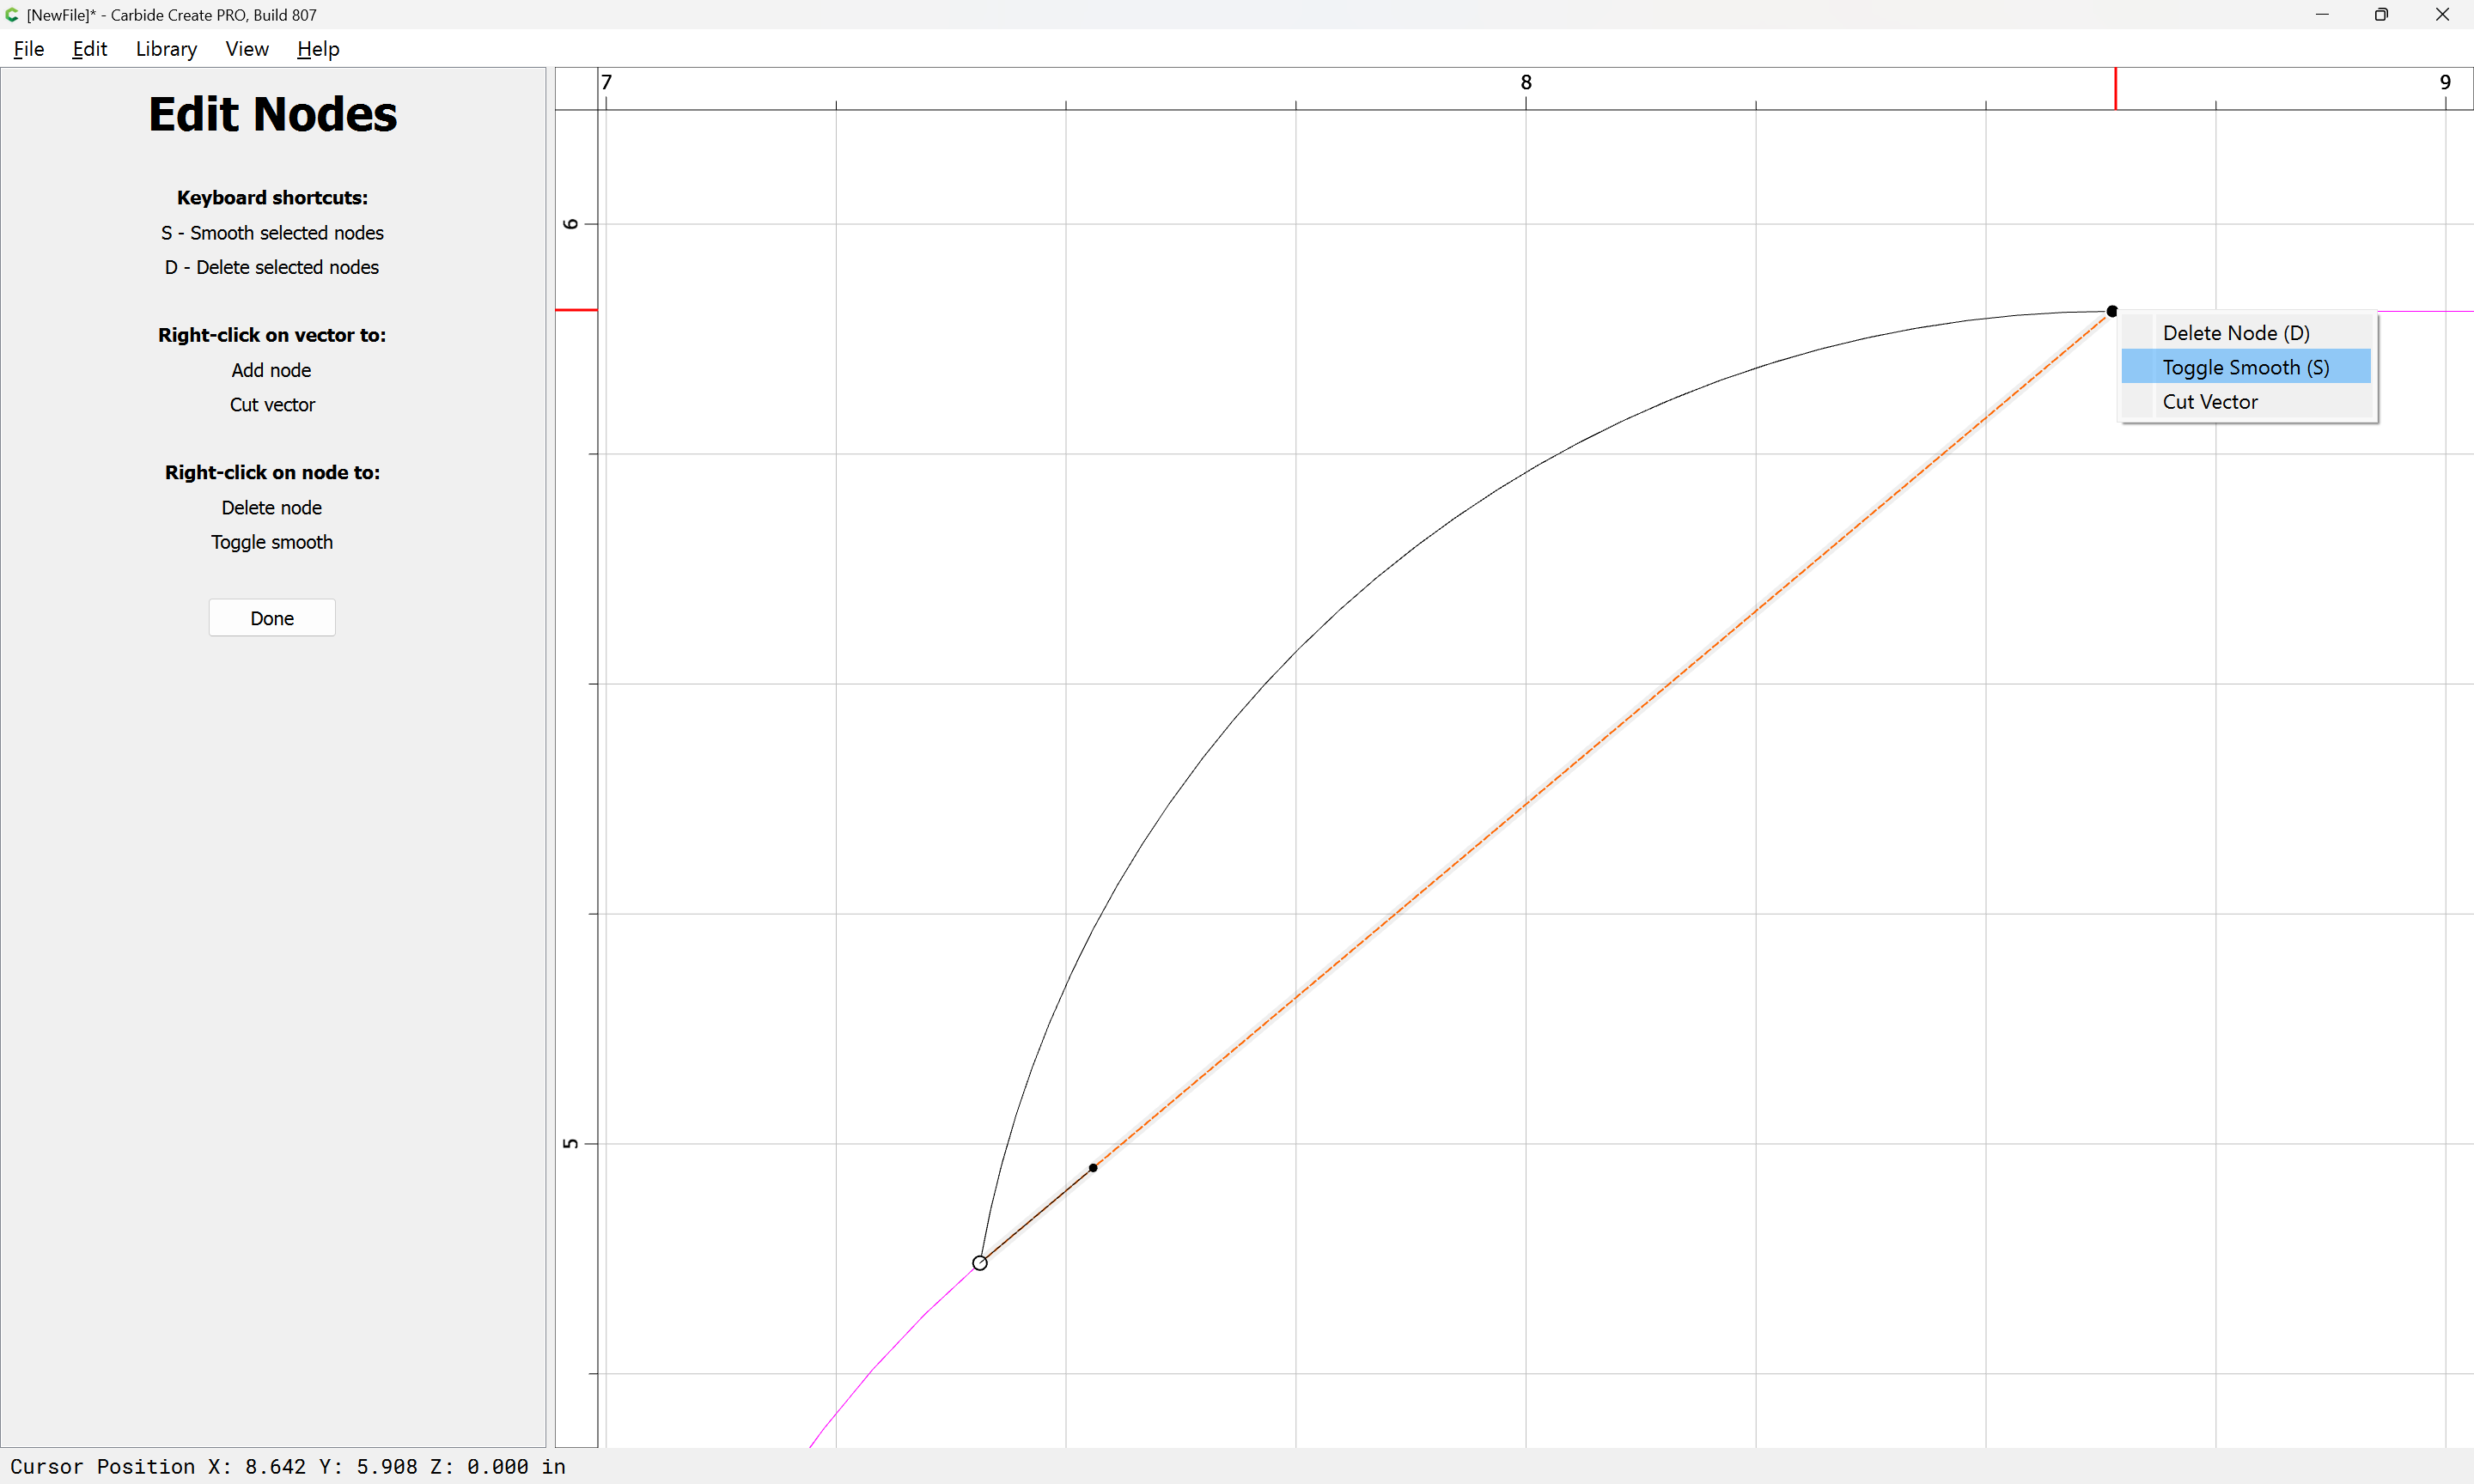
Task: Click the 'Add node' help text
Action: click(272, 370)
